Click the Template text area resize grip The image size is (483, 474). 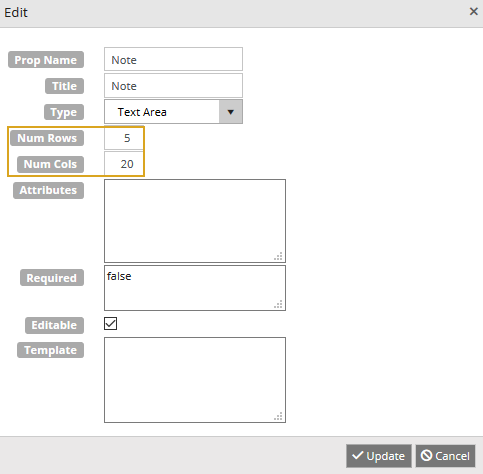tap(279, 416)
